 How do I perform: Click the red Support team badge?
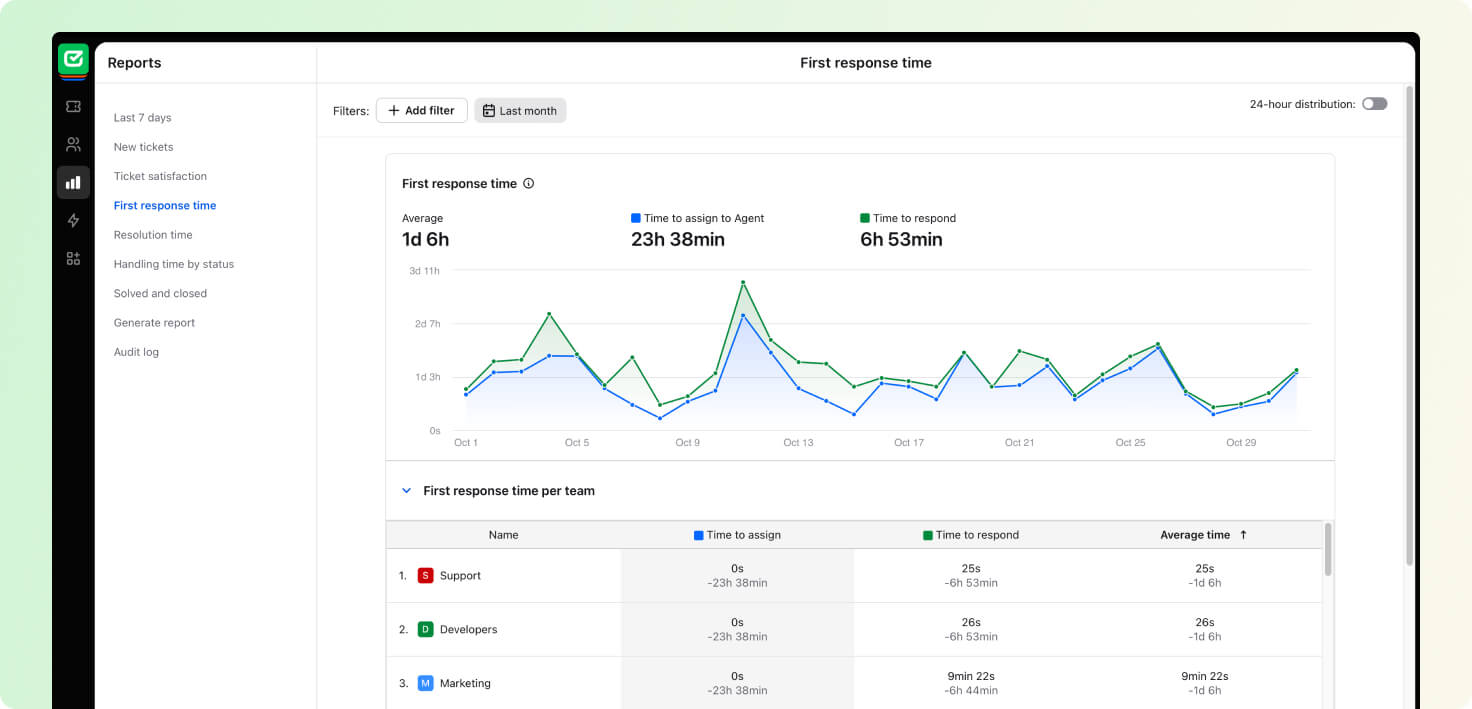pos(425,576)
